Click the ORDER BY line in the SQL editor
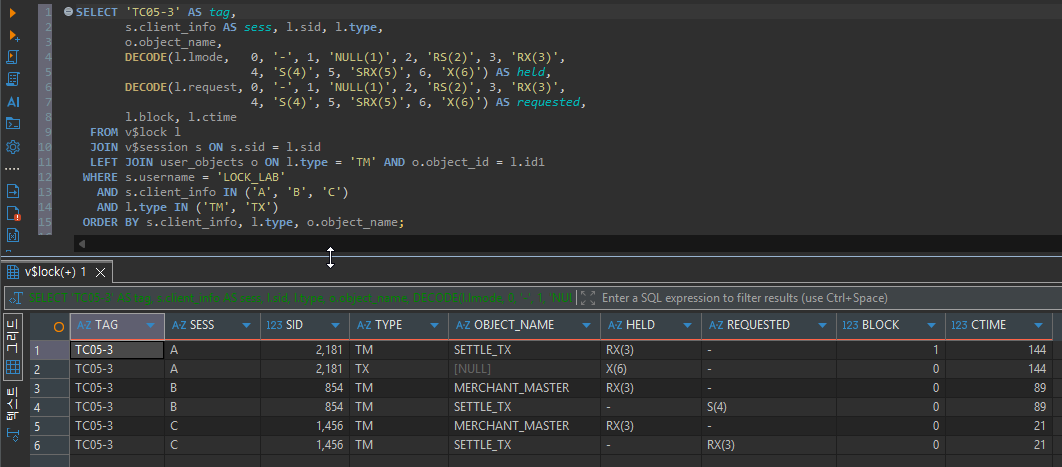The image size is (1062, 467). pyautogui.click(x=243, y=222)
